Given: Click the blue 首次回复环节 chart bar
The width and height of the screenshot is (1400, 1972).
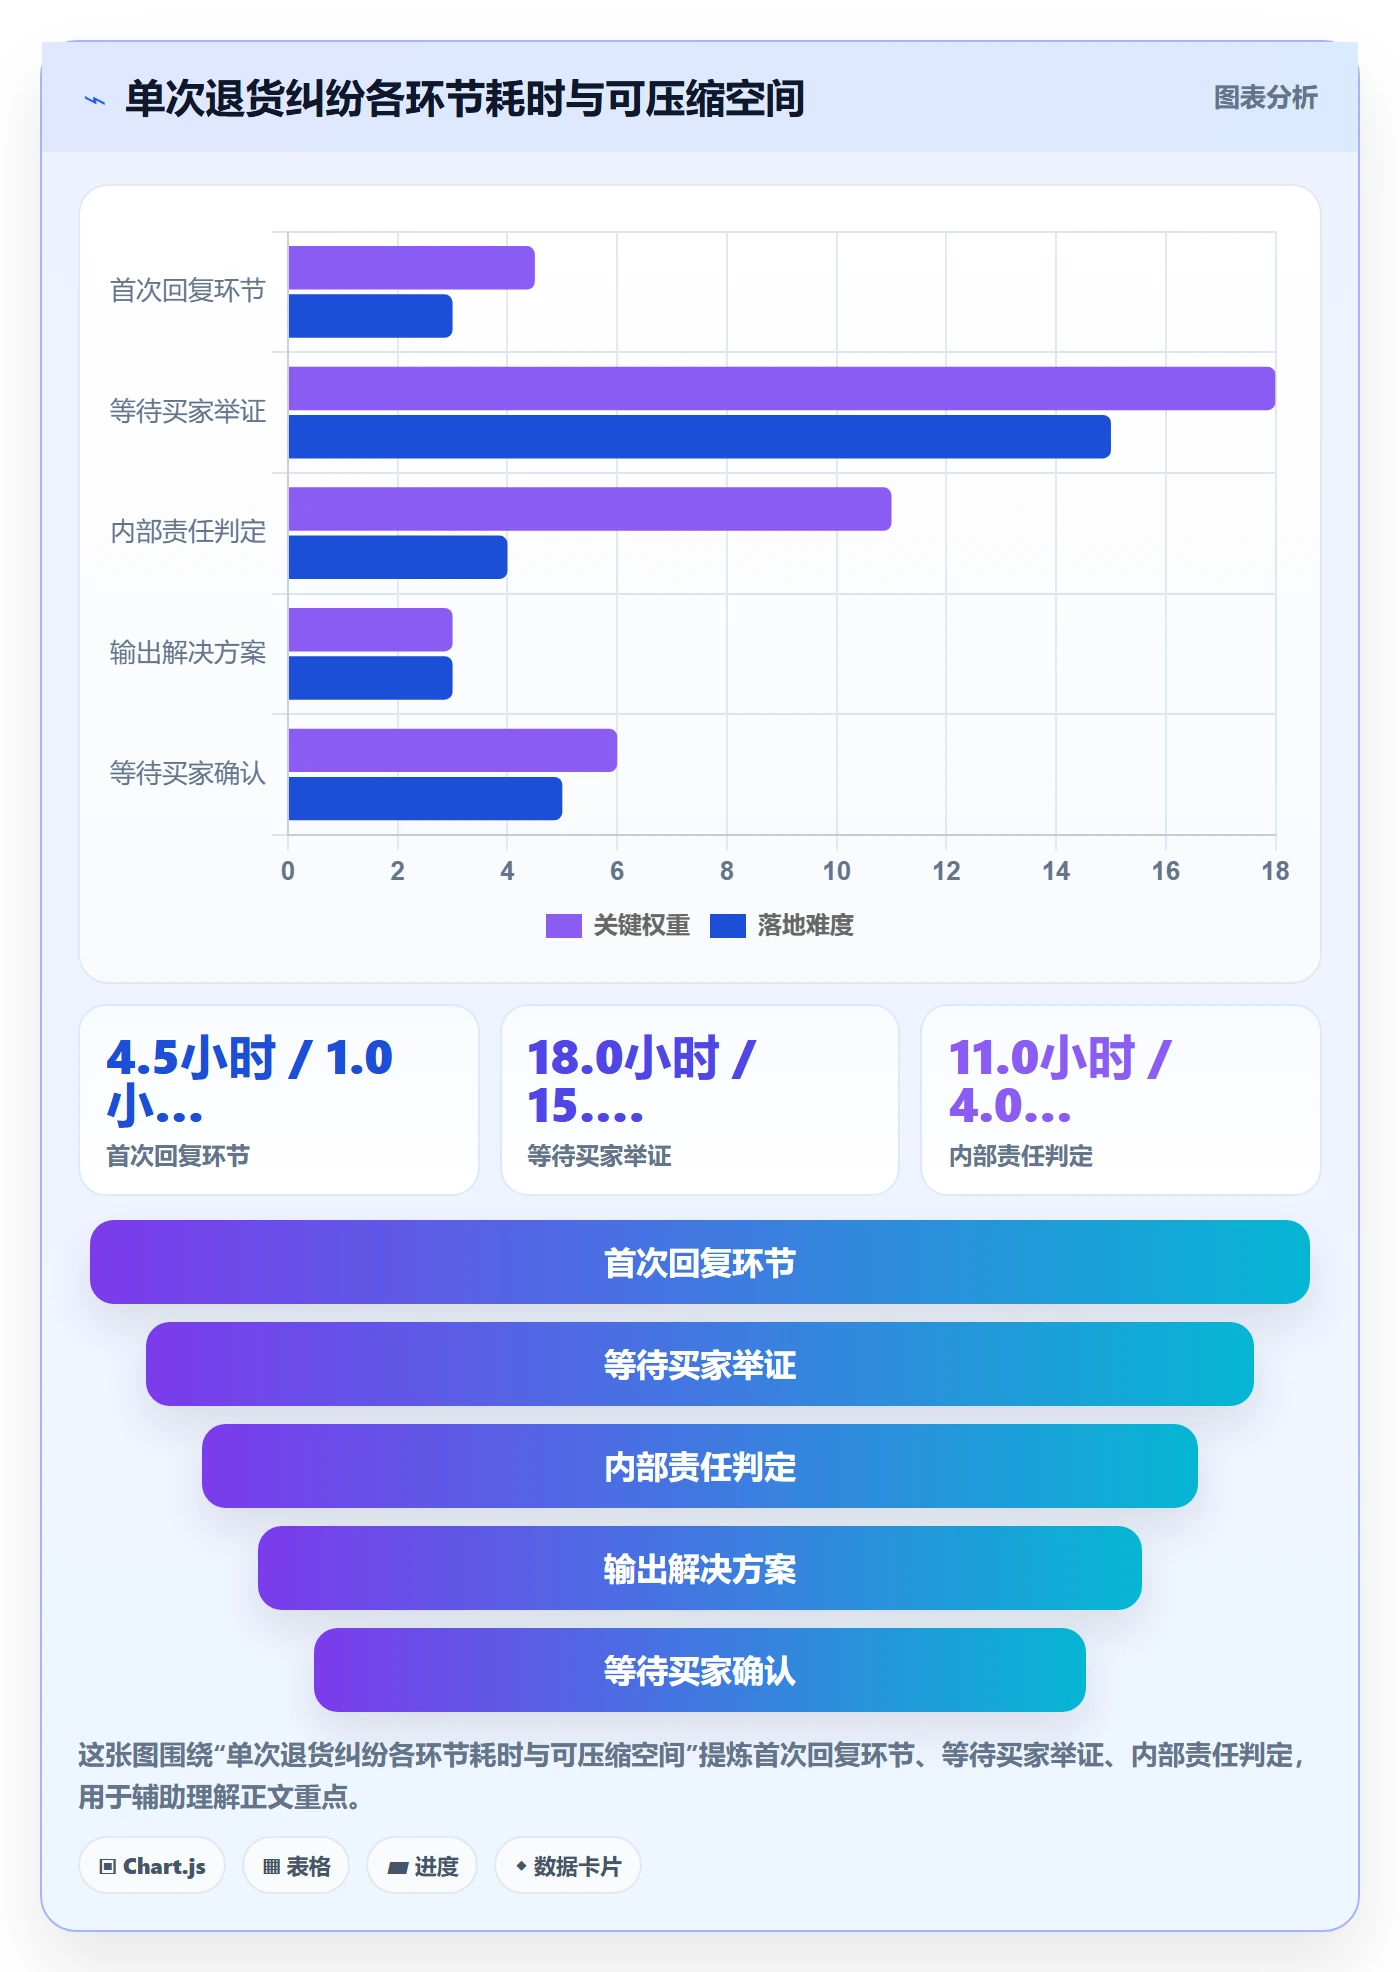Looking at the screenshot, I should point(370,316).
